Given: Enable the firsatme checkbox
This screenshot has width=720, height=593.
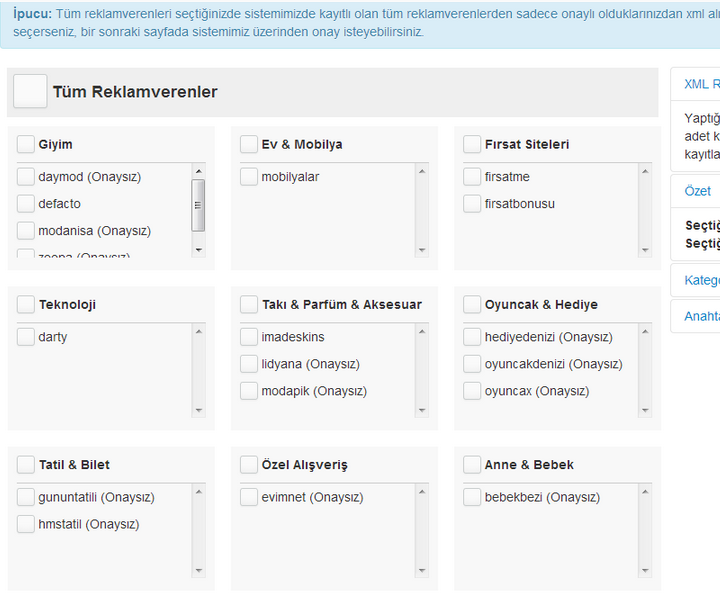Looking at the screenshot, I should pos(472,177).
